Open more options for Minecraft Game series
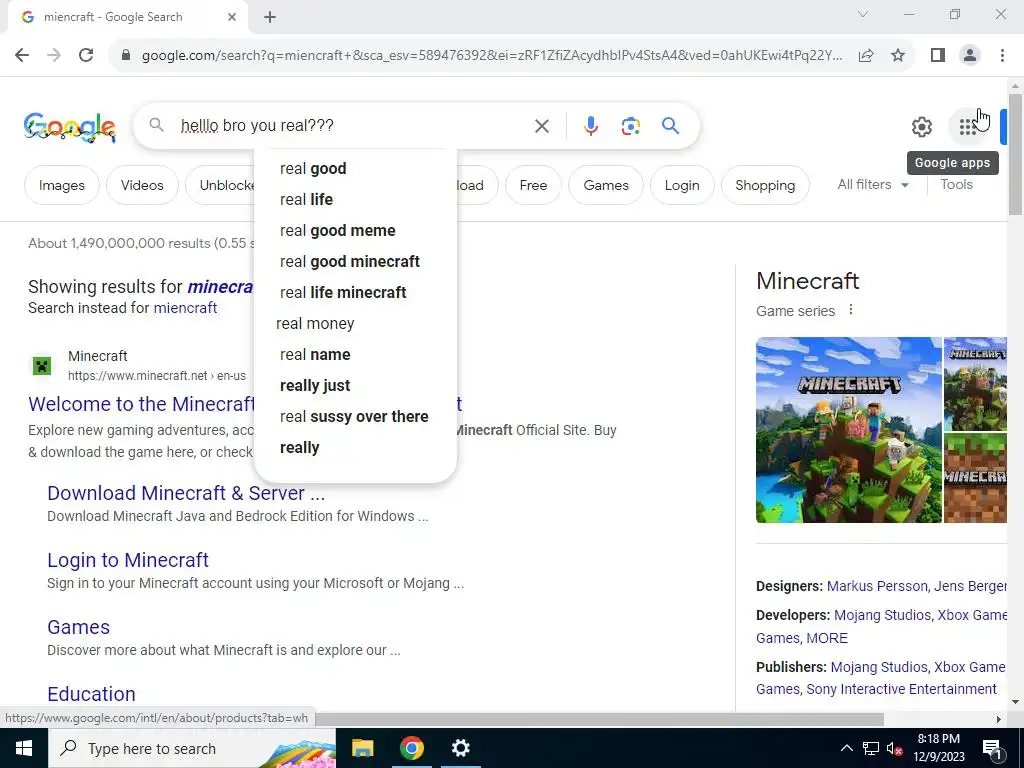 tap(850, 310)
